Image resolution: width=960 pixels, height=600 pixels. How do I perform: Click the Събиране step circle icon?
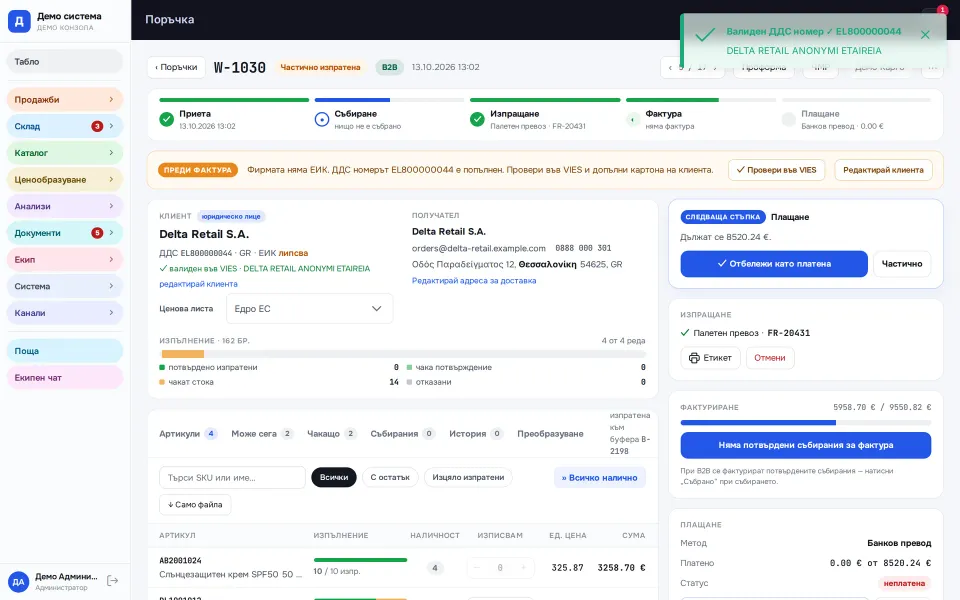[x=322, y=119]
